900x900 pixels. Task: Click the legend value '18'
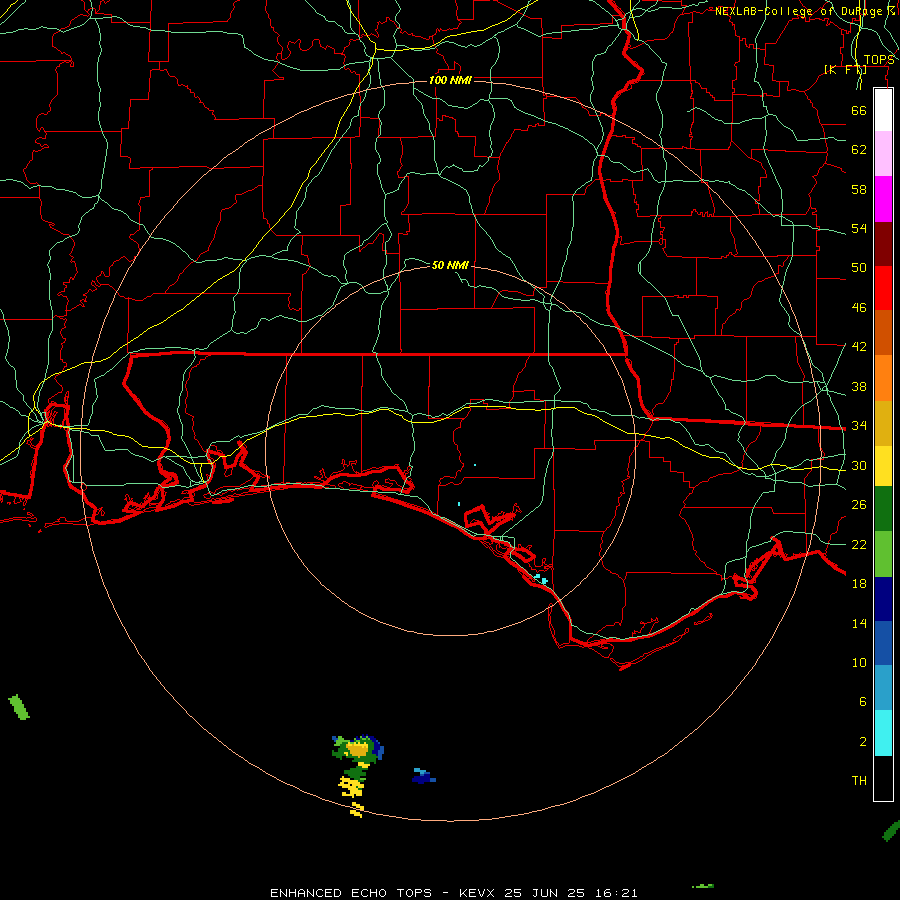(x=859, y=584)
